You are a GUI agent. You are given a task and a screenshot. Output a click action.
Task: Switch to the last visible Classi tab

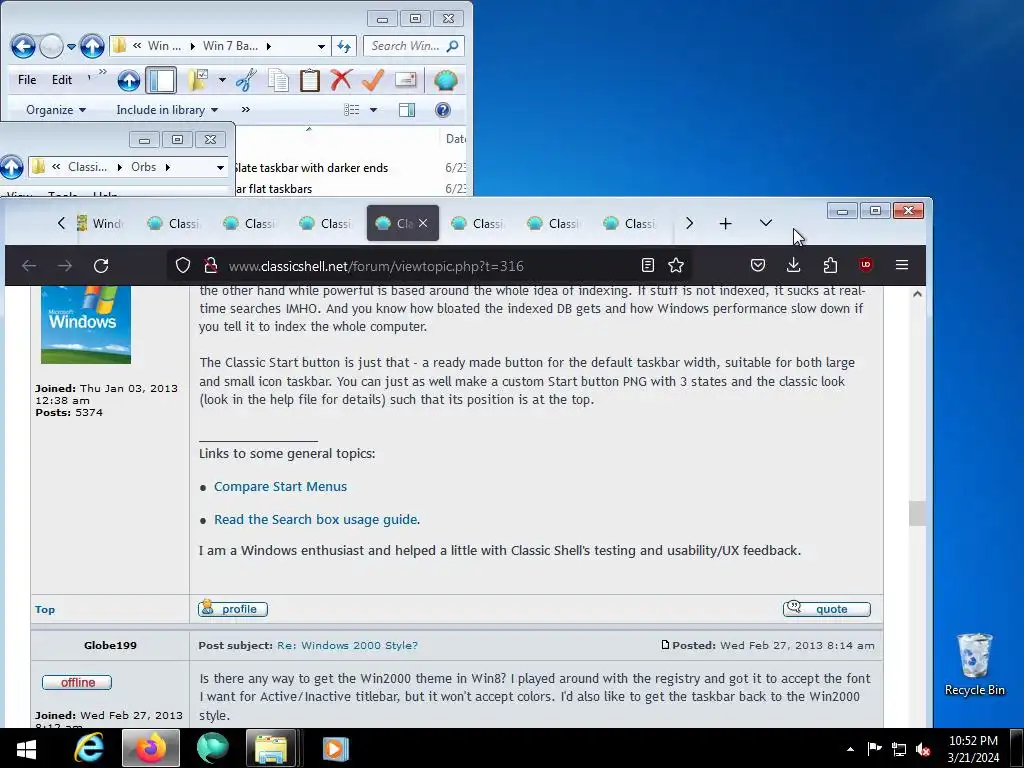pos(631,223)
